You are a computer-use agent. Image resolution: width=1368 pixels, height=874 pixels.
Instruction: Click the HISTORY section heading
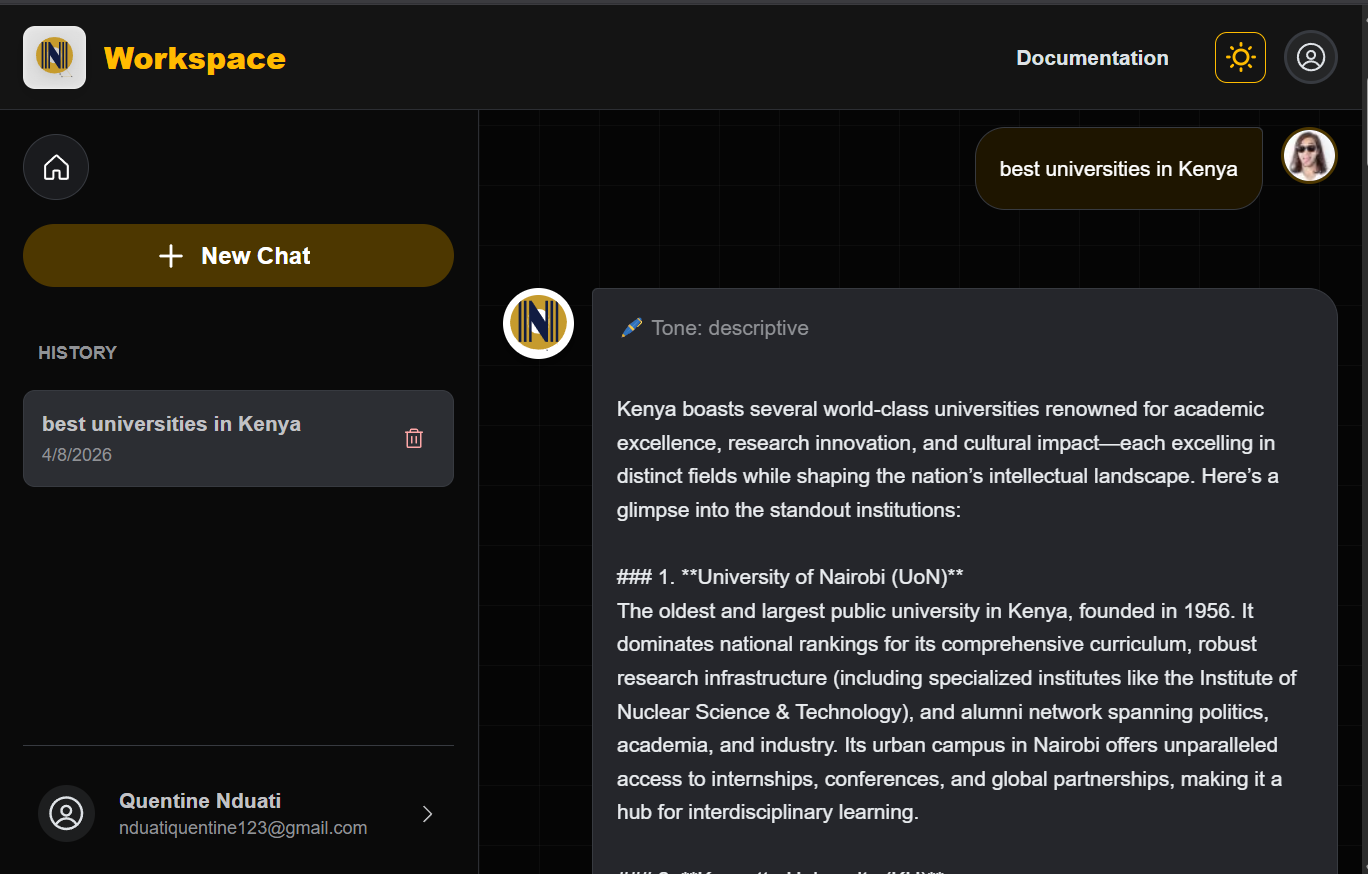tap(77, 352)
